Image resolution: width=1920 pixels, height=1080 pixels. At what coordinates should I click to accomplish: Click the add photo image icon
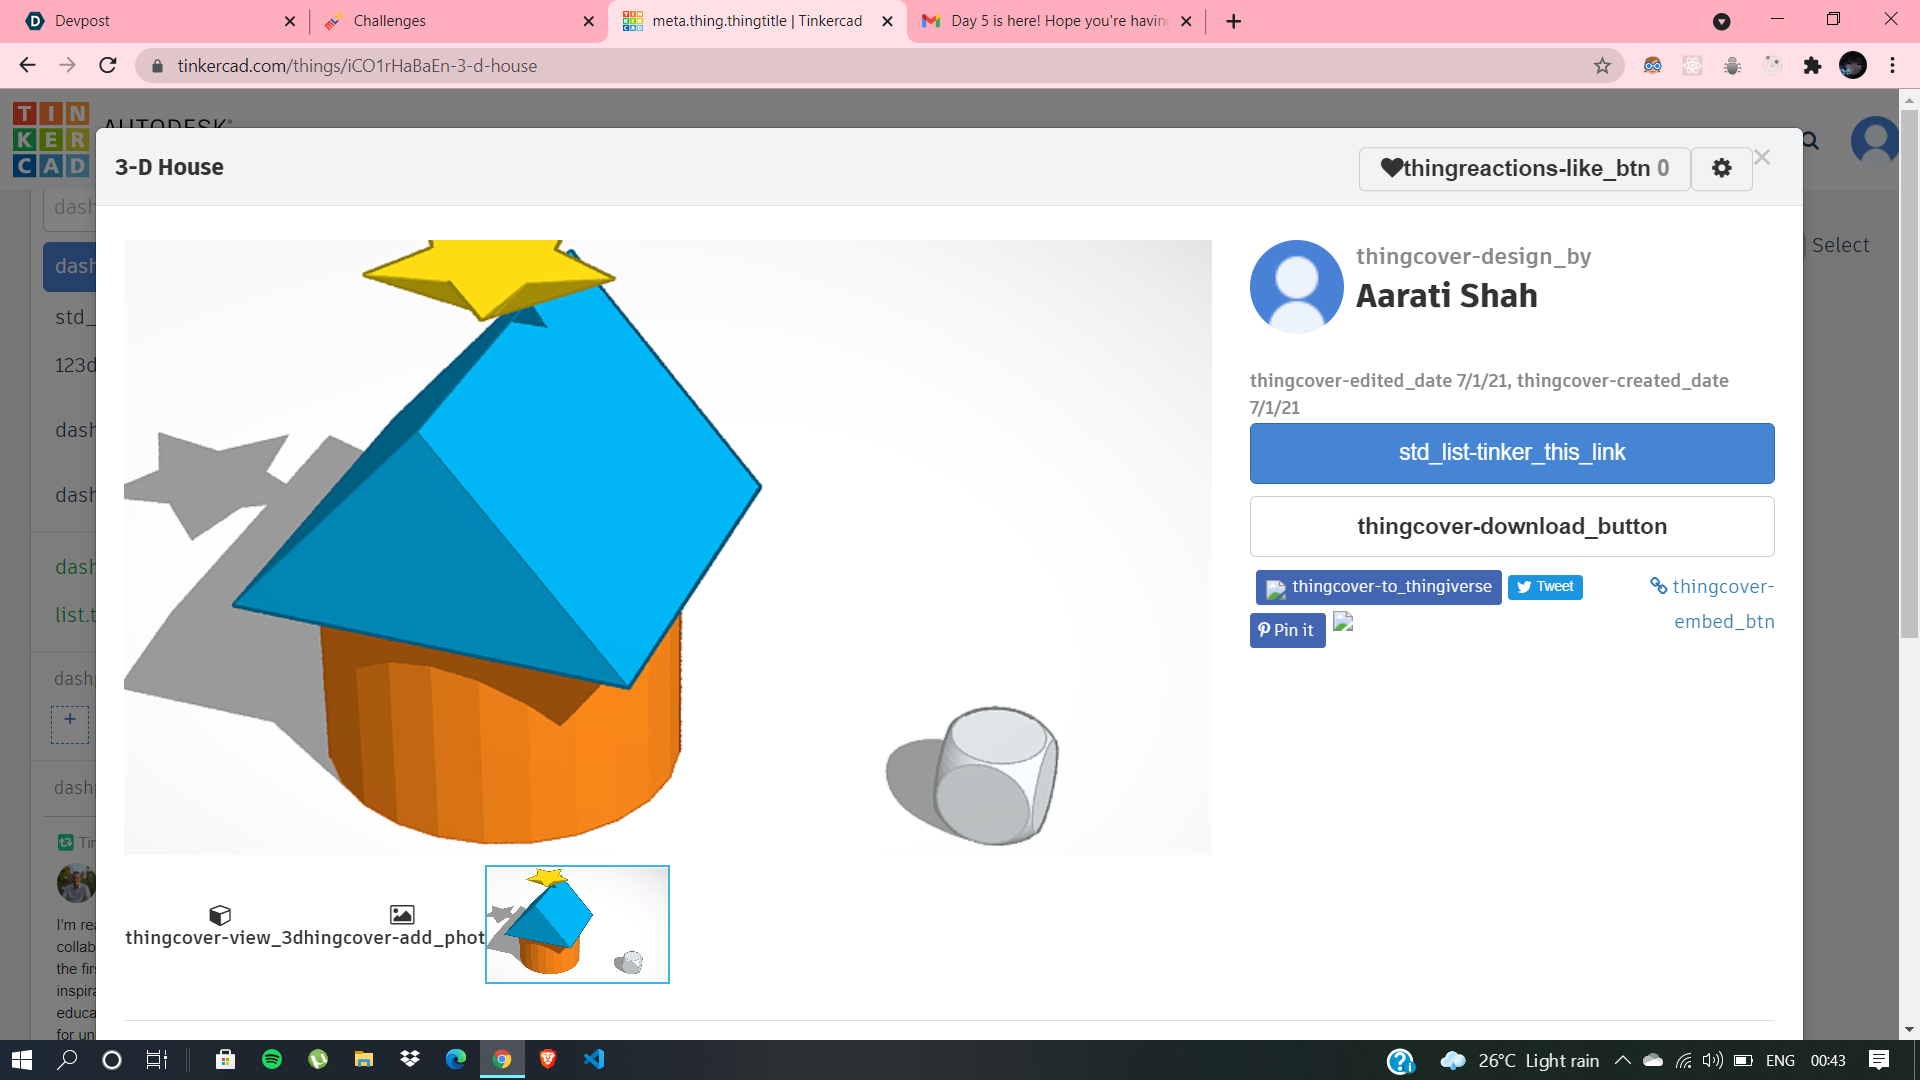402,914
